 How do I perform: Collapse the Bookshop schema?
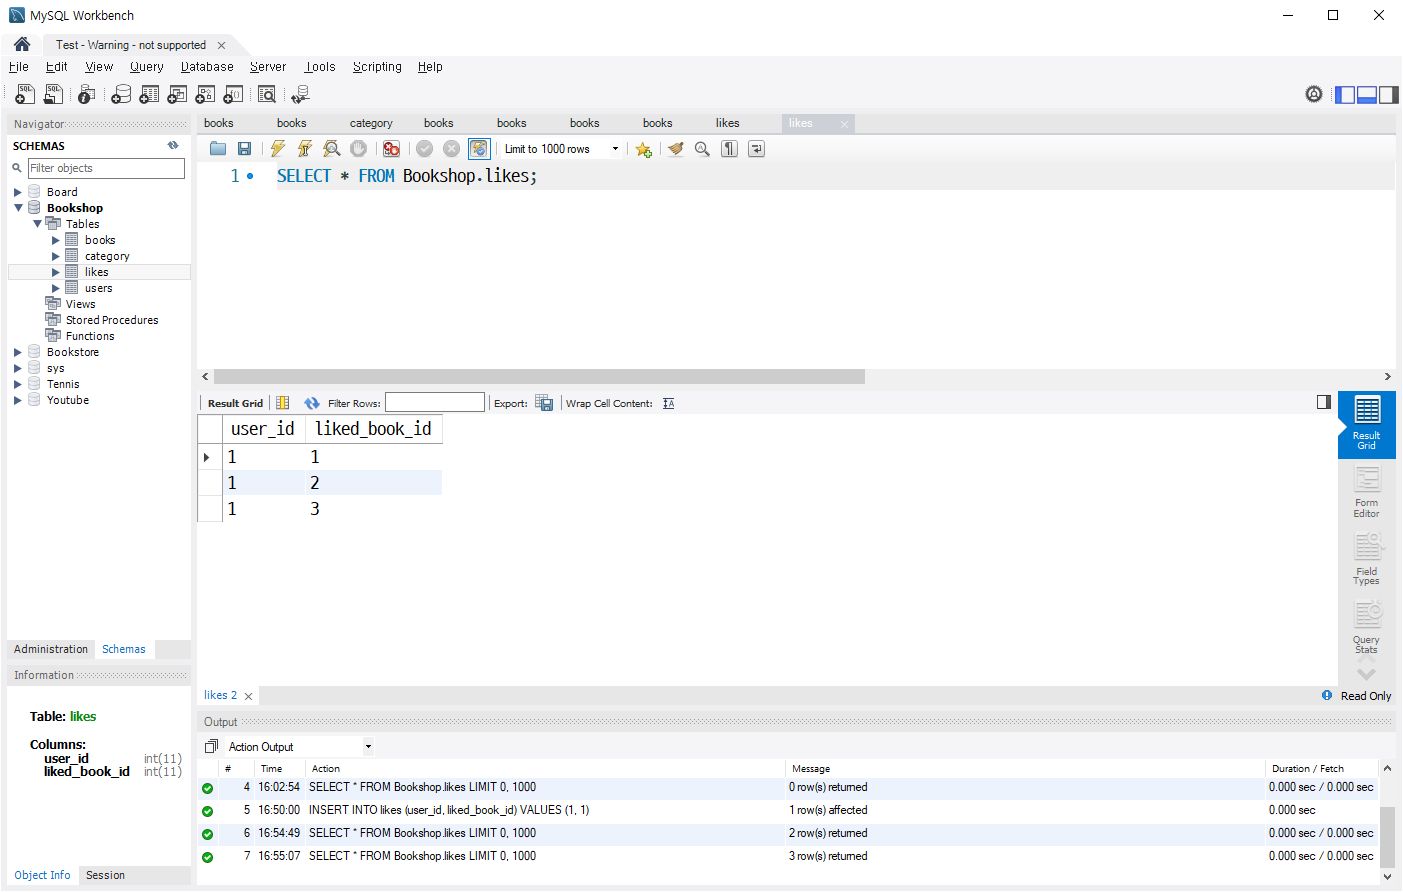click(x=17, y=208)
